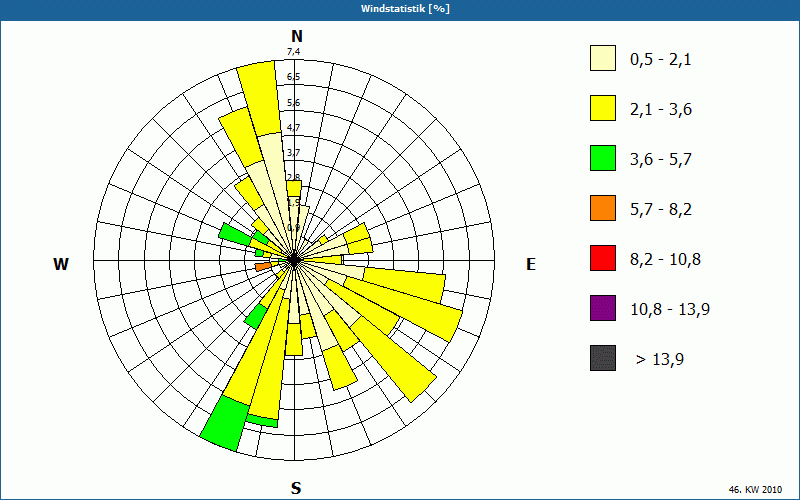Click the '10,8 - 13,9' legend text

tap(670, 310)
